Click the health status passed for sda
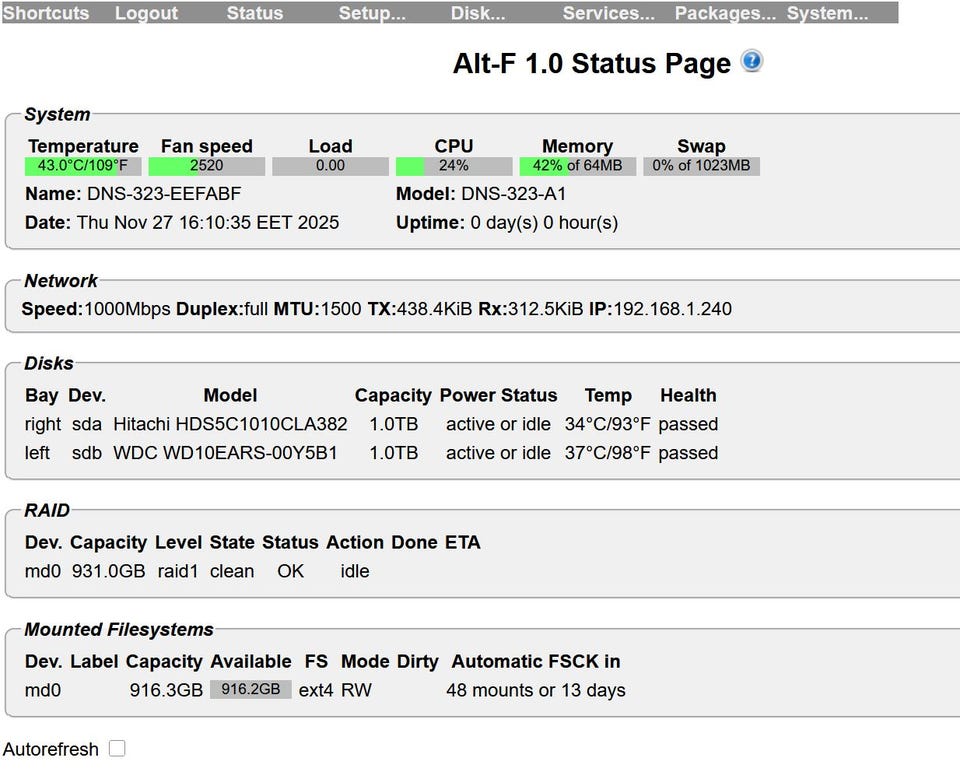 688,424
